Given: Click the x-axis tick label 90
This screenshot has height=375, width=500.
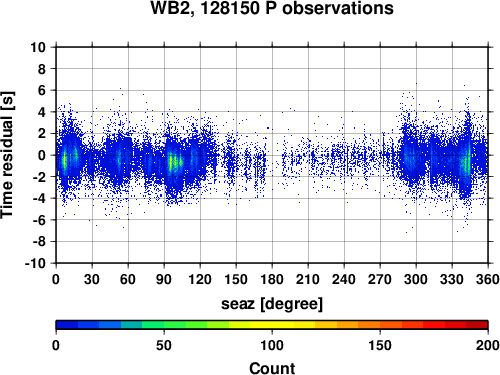Looking at the screenshot, I should pos(164,279).
